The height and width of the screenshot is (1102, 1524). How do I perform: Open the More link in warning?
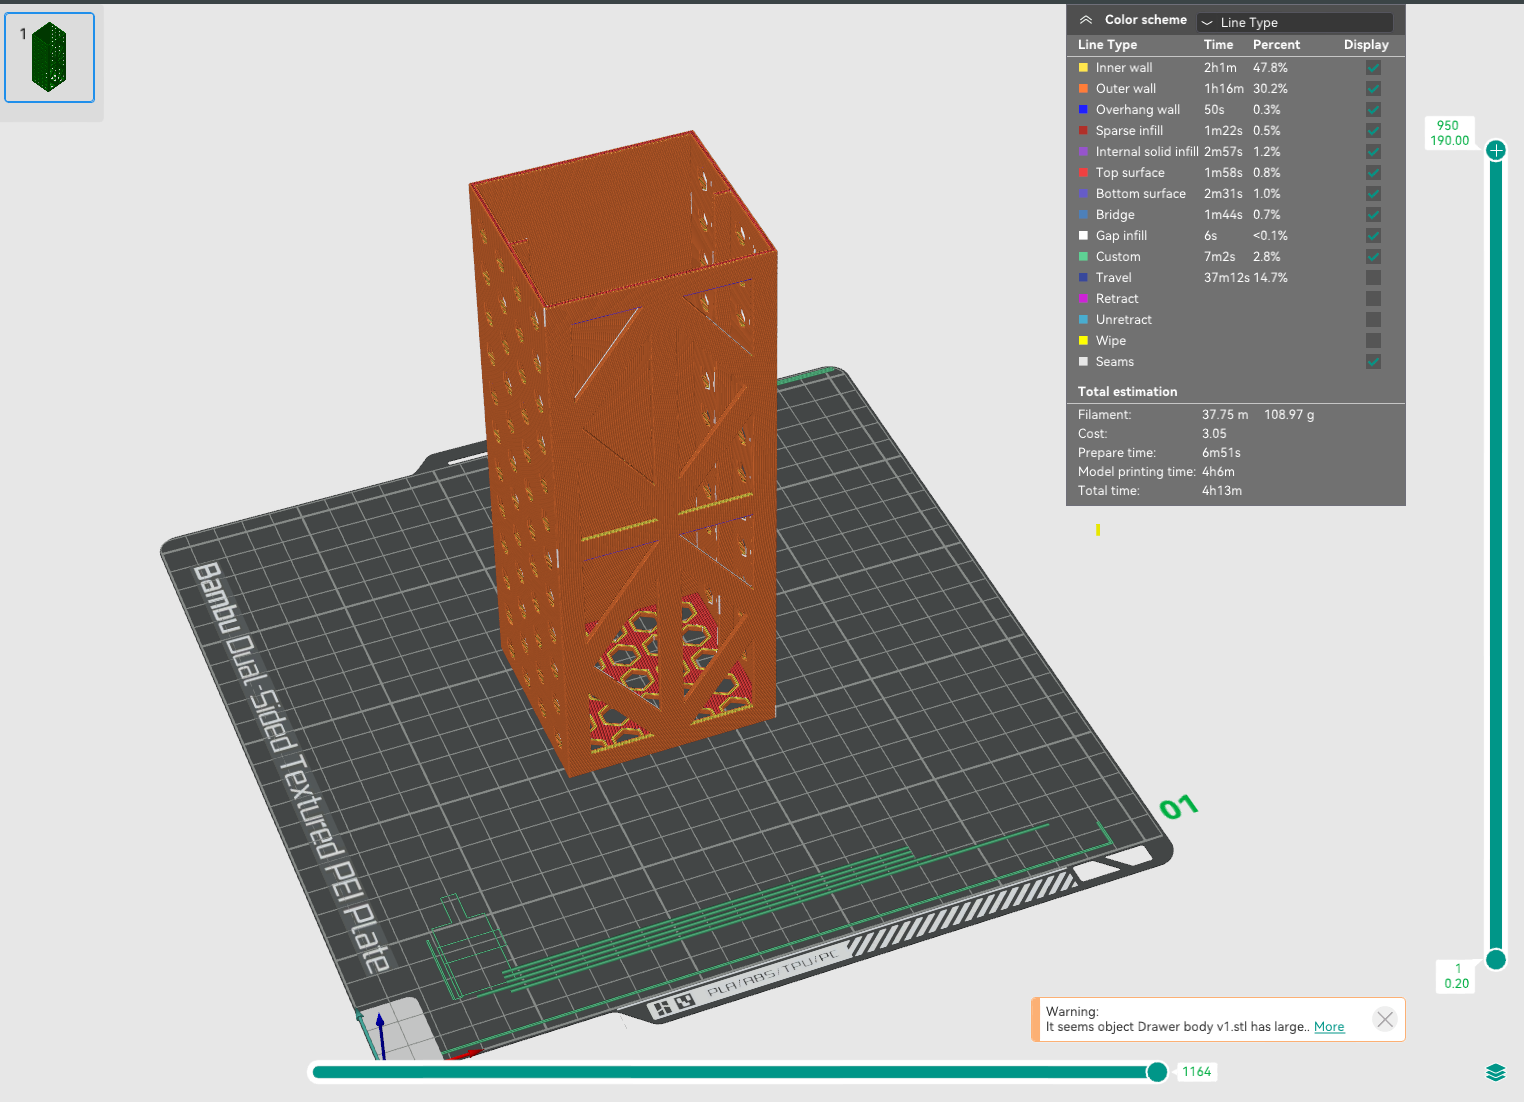pyautogui.click(x=1329, y=1027)
